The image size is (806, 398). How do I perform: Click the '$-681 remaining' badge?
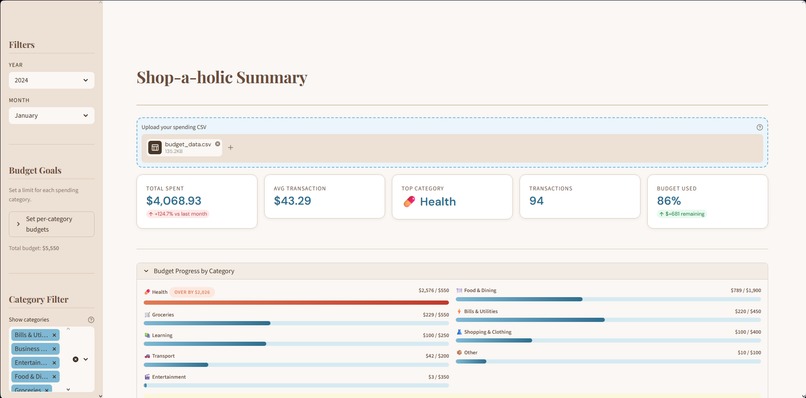682,214
